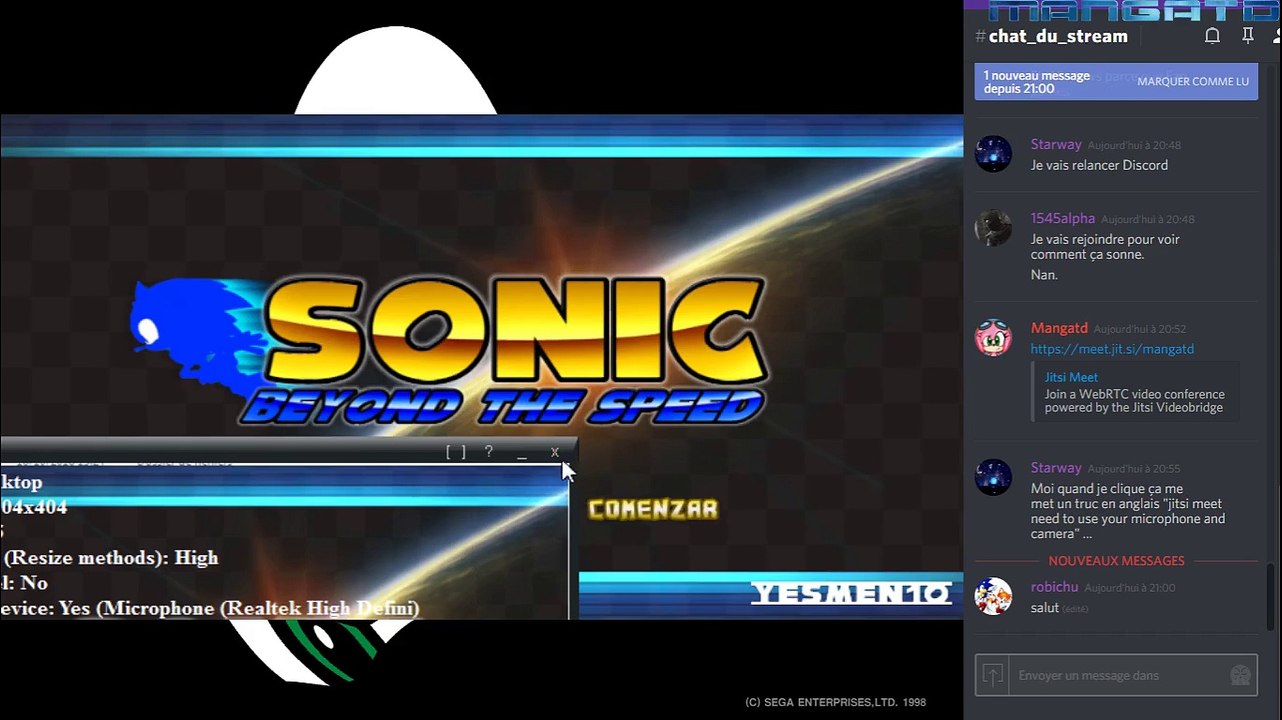The height and width of the screenshot is (720, 1282).
Task: Click the '(Resize methods): High' line in overlay
Action: [112, 557]
